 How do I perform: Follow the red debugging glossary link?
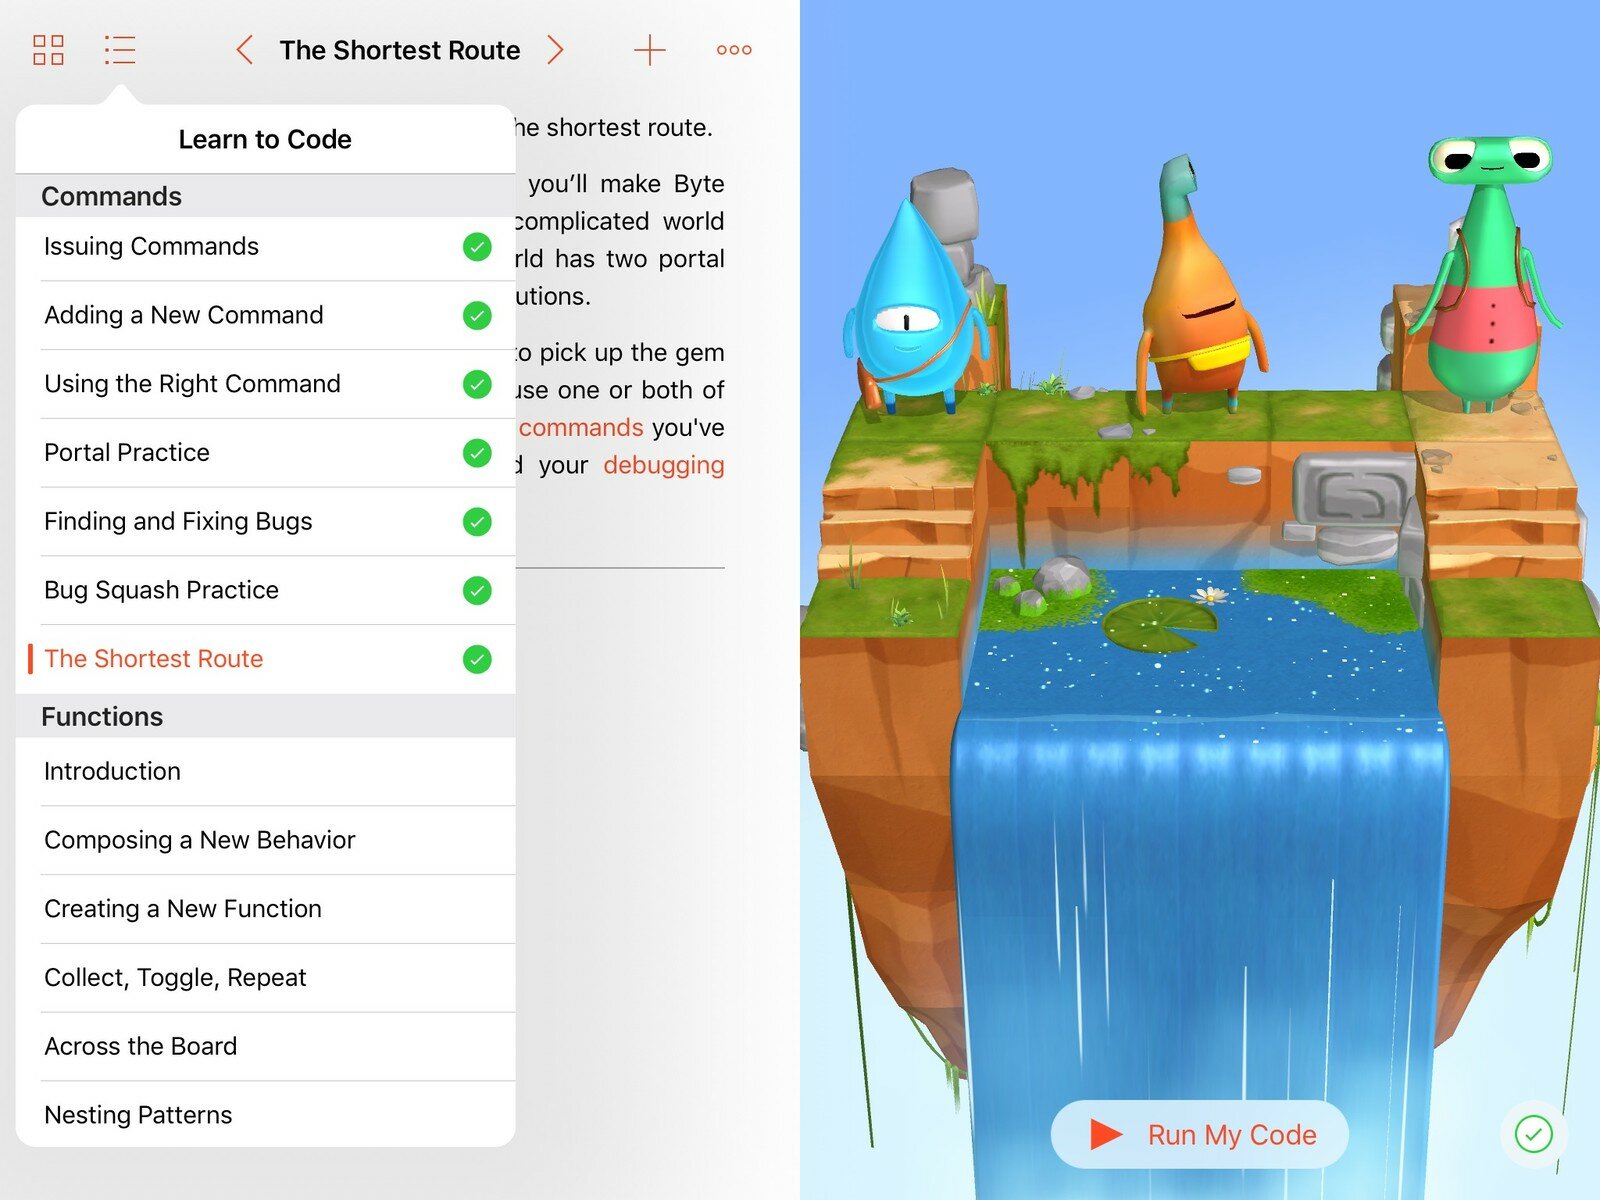click(664, 466)
